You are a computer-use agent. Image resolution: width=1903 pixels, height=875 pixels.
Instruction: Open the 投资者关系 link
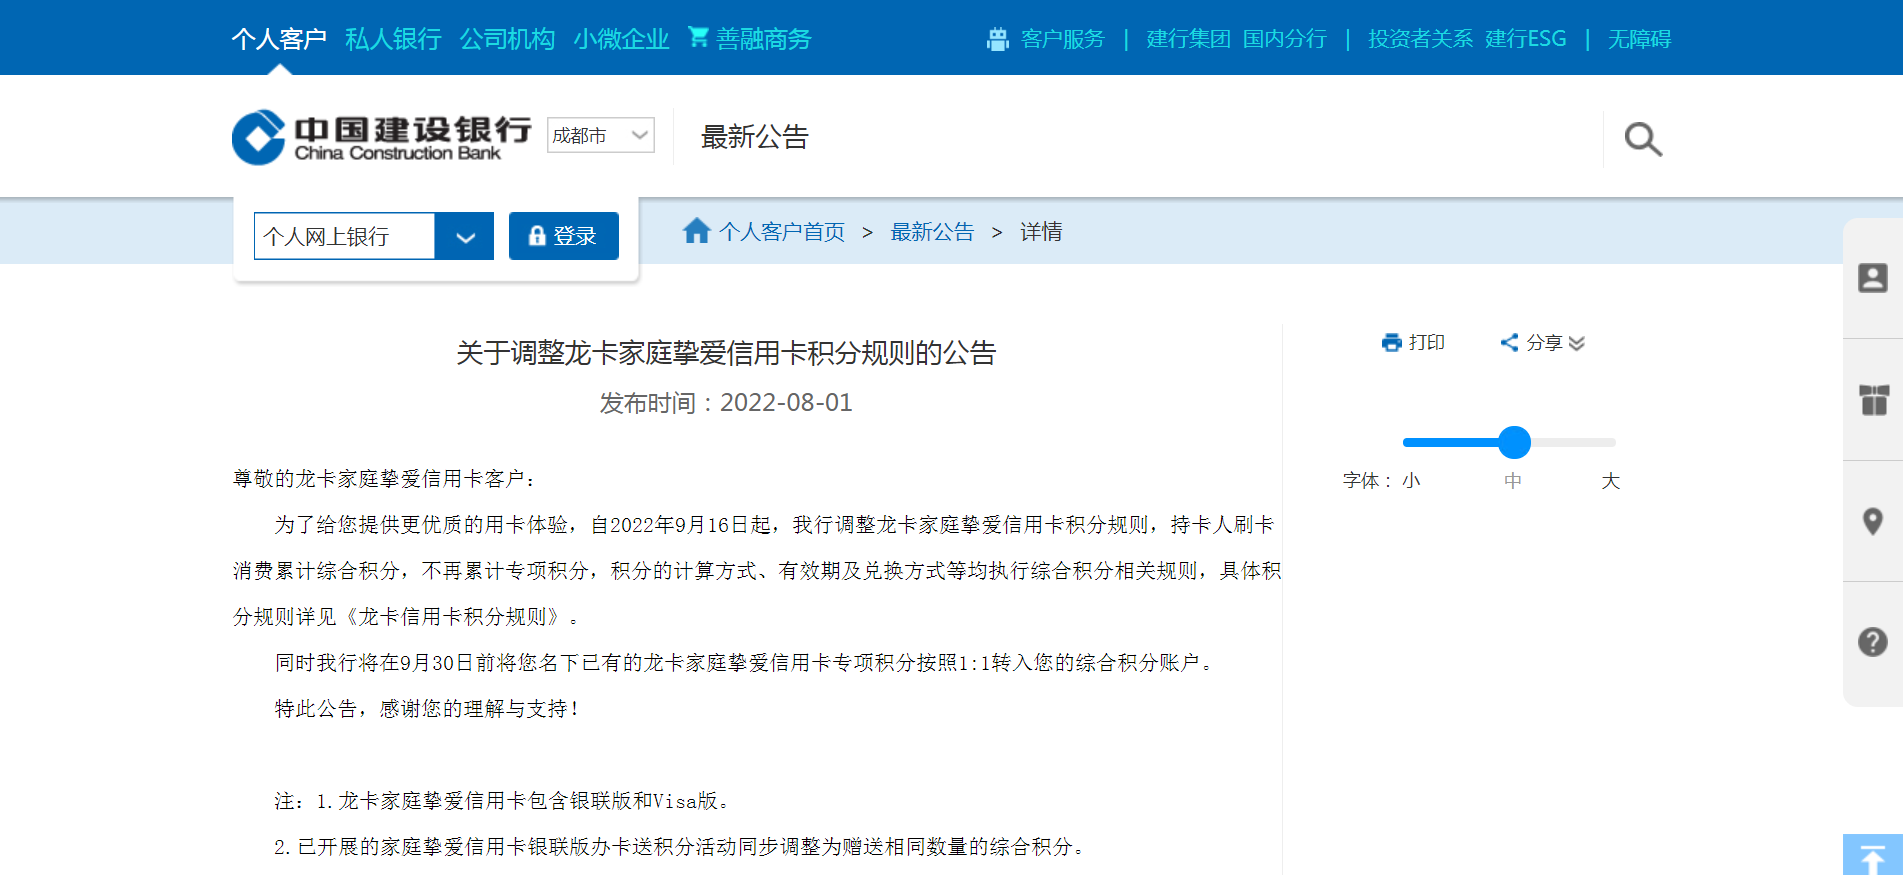click(1420, 39)
